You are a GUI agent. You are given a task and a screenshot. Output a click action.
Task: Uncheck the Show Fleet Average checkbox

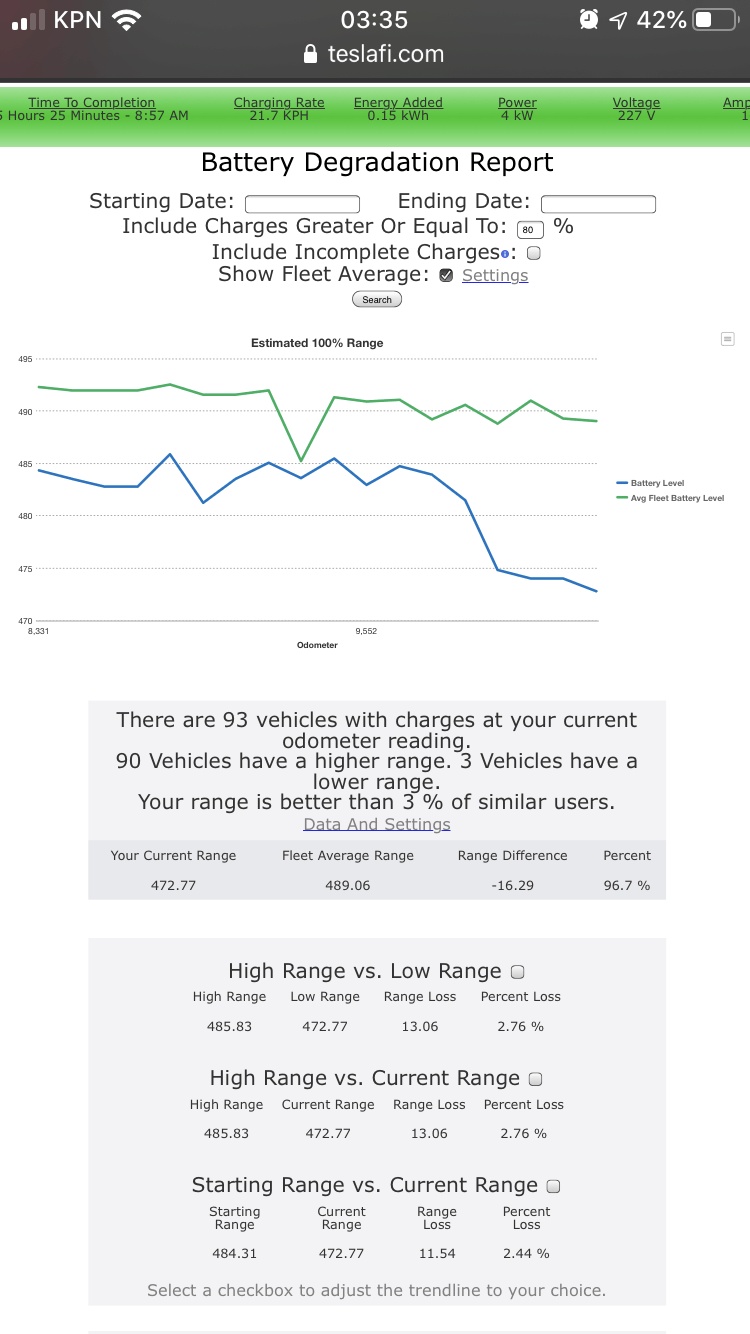(446, 276)
